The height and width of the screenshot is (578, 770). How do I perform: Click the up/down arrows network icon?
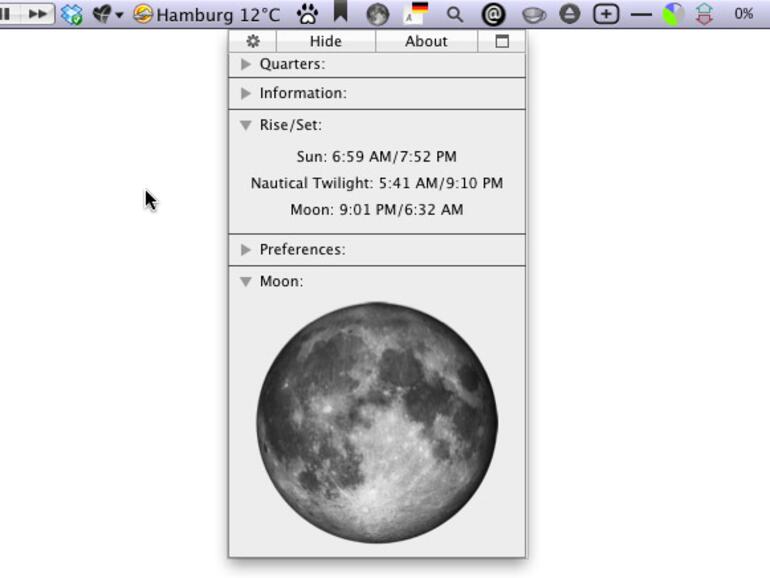(x=704, y=14)
